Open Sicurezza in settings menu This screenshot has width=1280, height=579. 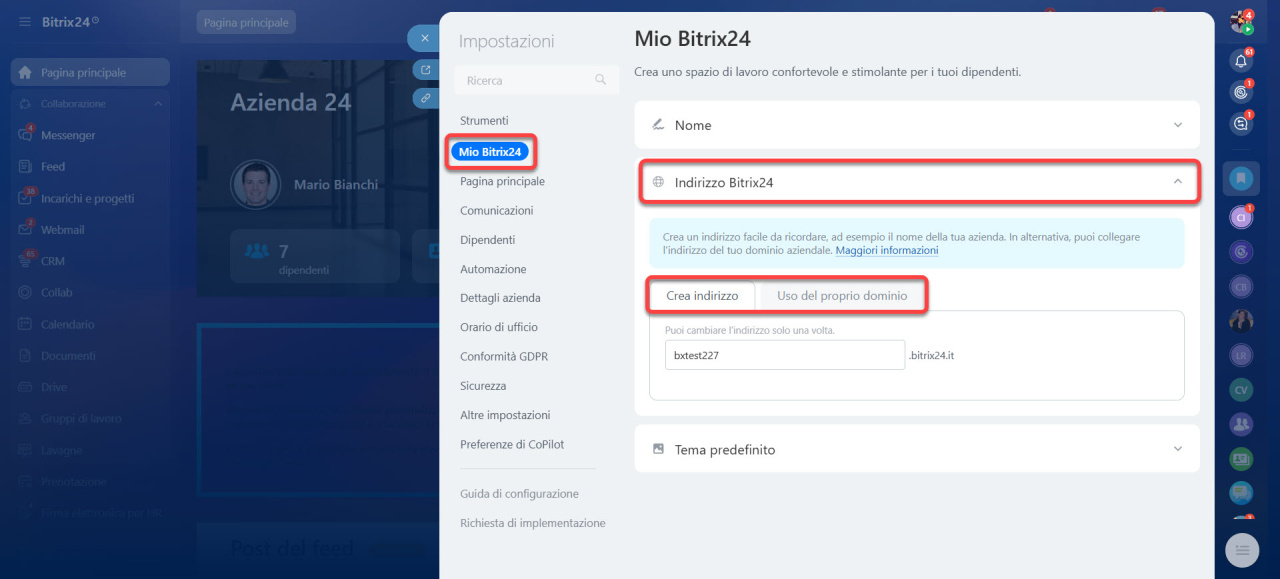[483, 386]
